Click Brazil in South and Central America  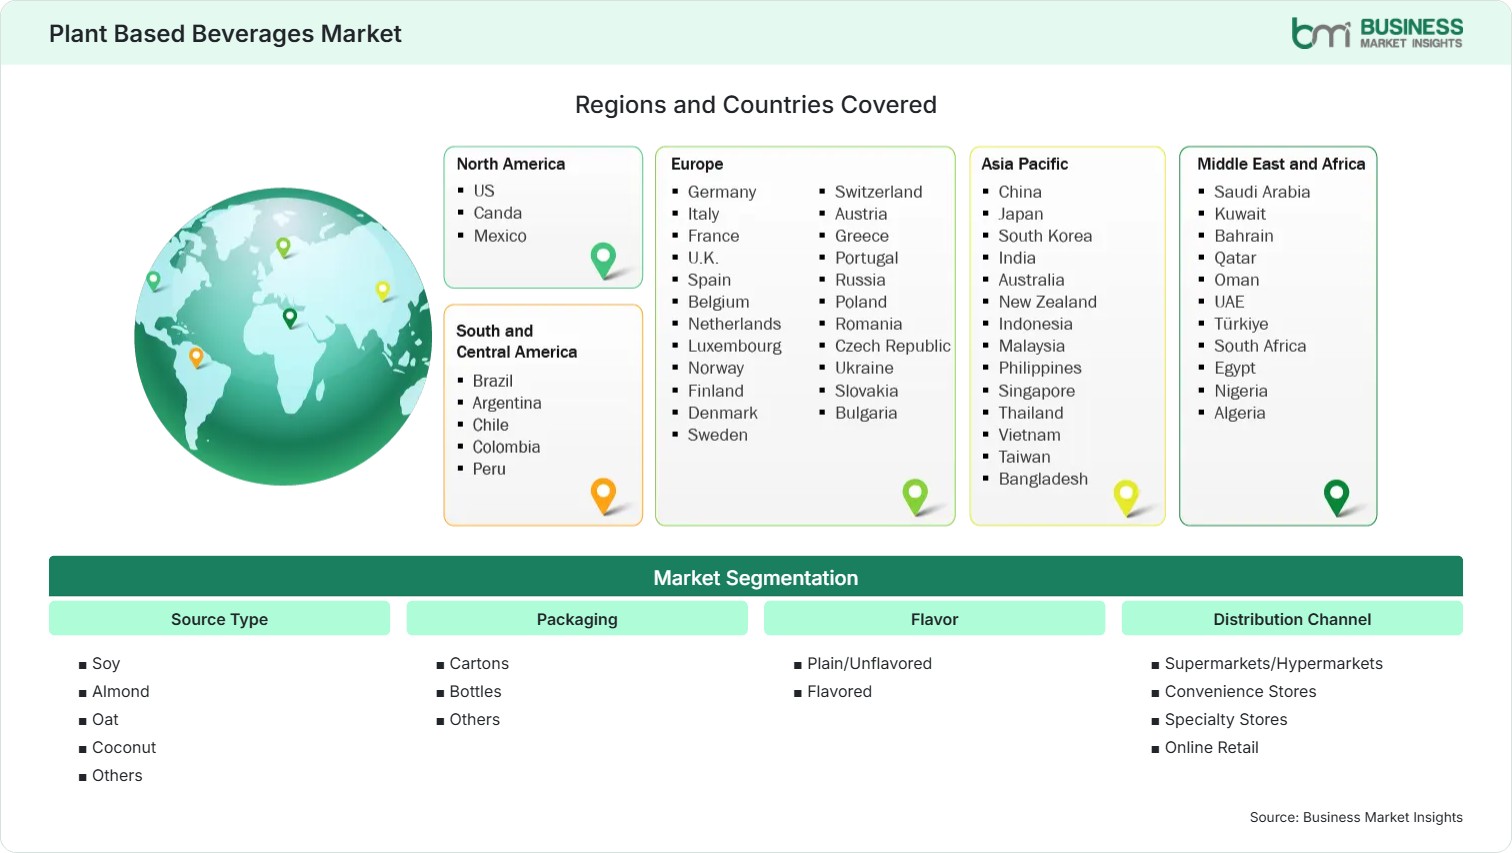point(493,381)
